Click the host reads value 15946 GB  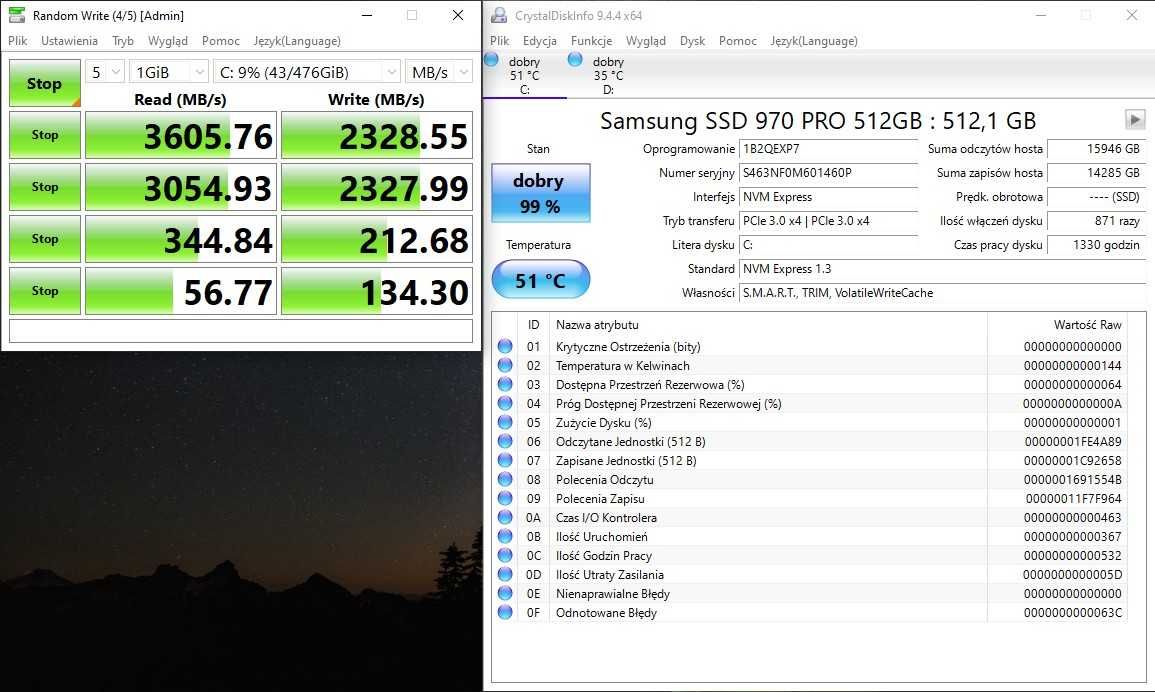[1096, 149]
